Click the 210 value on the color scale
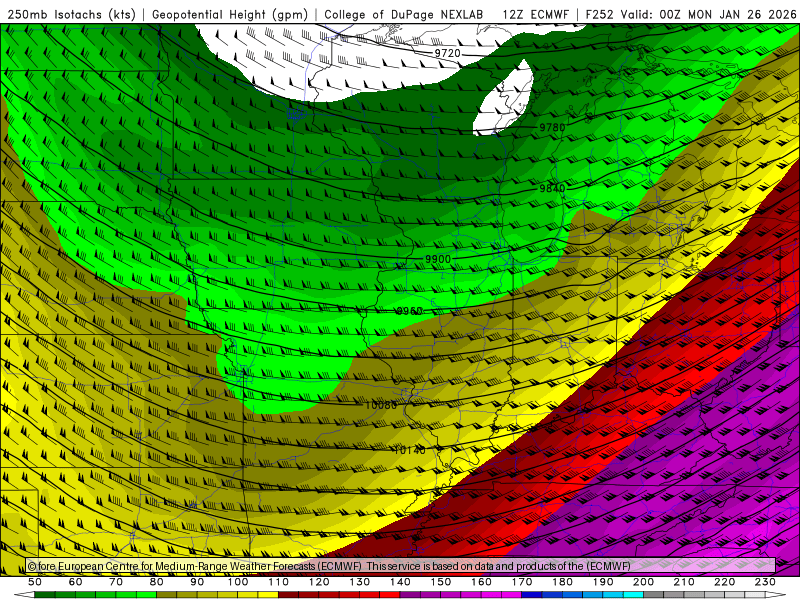The width and height of the screenshot is (800, 600). (684, 582)
